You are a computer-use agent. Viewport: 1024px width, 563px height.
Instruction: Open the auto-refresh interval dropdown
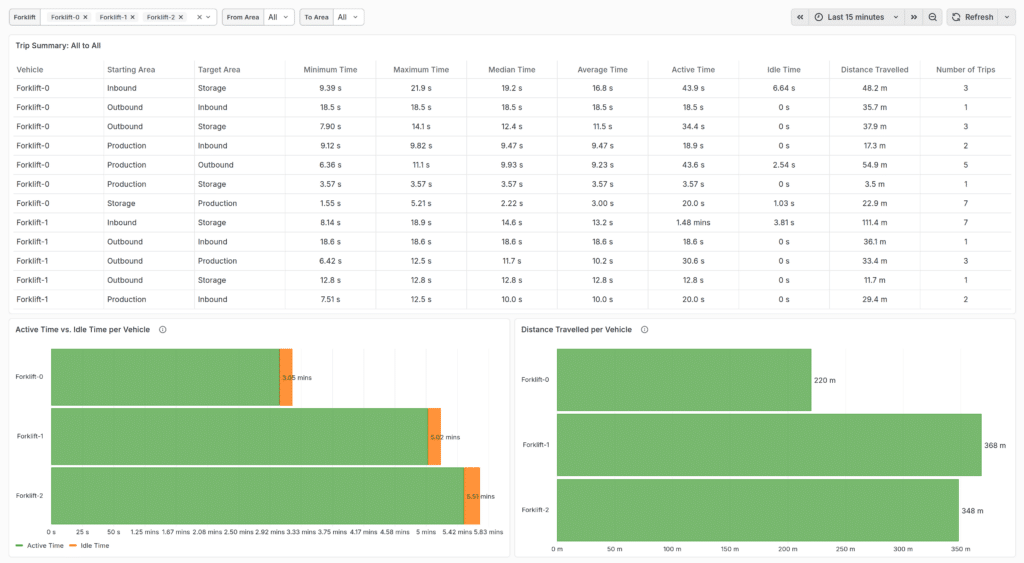point(1007,17)
